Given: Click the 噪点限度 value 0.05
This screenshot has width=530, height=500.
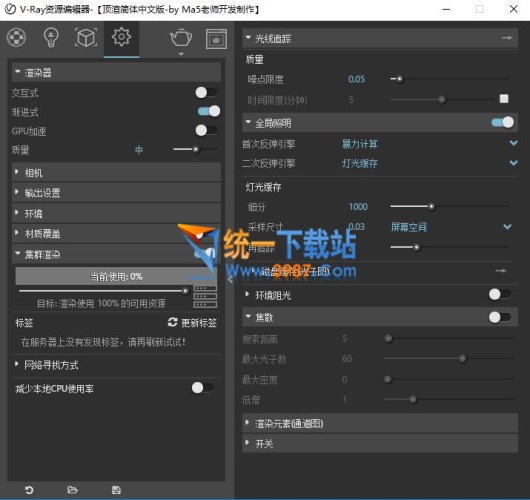Looking at the screenshot, I should 357,79.
